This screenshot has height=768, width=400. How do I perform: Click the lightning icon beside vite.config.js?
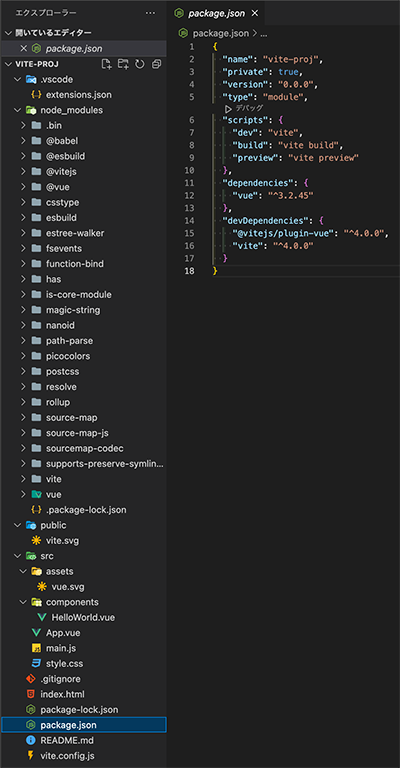click(31, 755)
